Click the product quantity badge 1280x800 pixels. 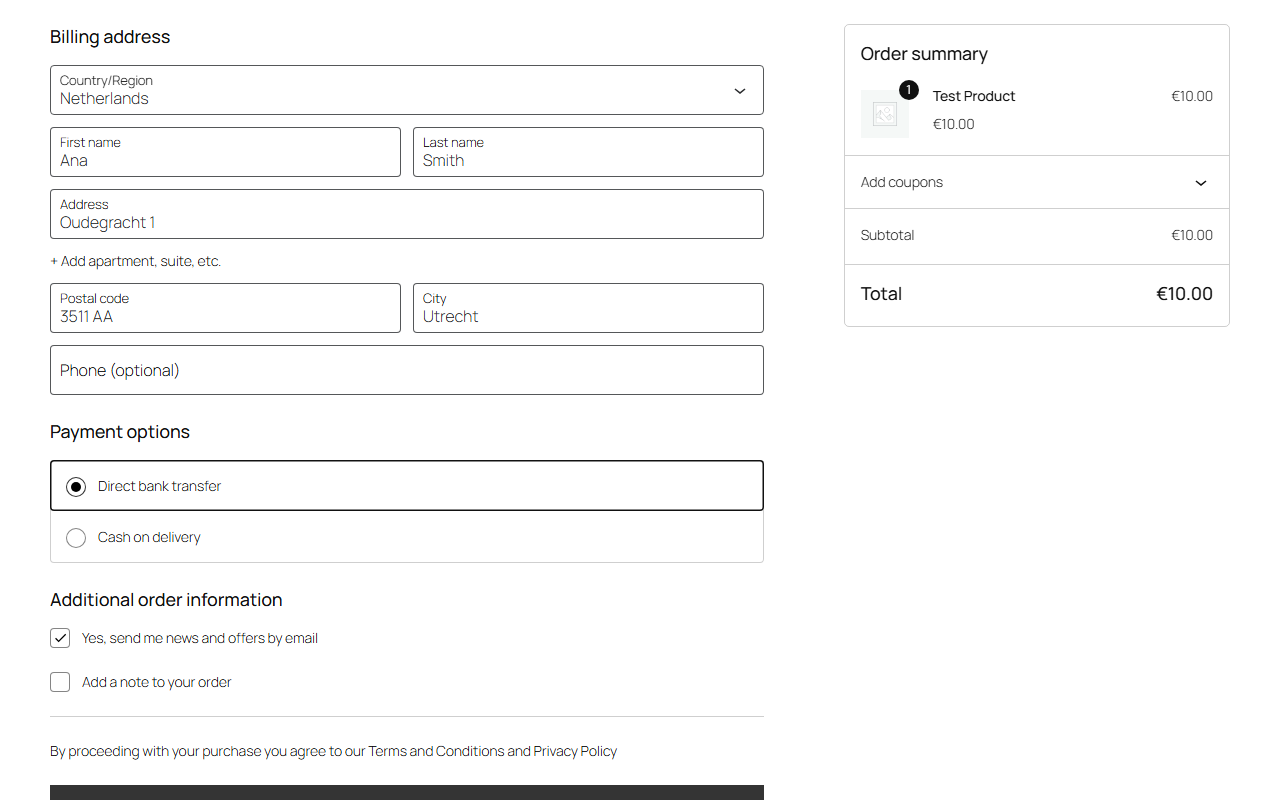point(908,90)
